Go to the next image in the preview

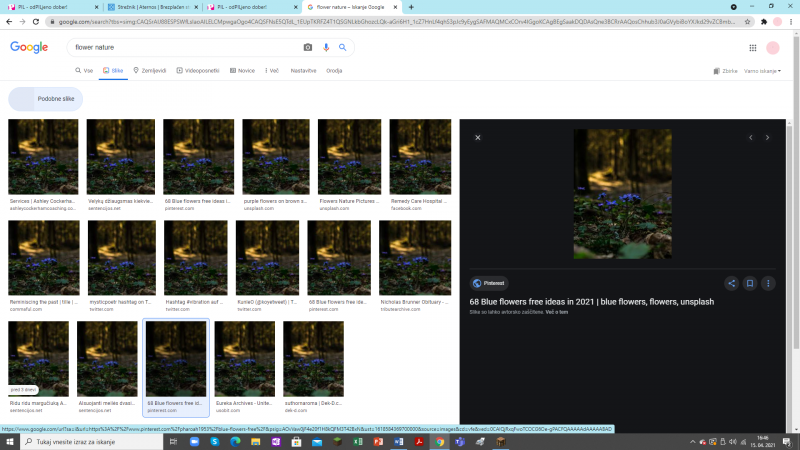767,138
